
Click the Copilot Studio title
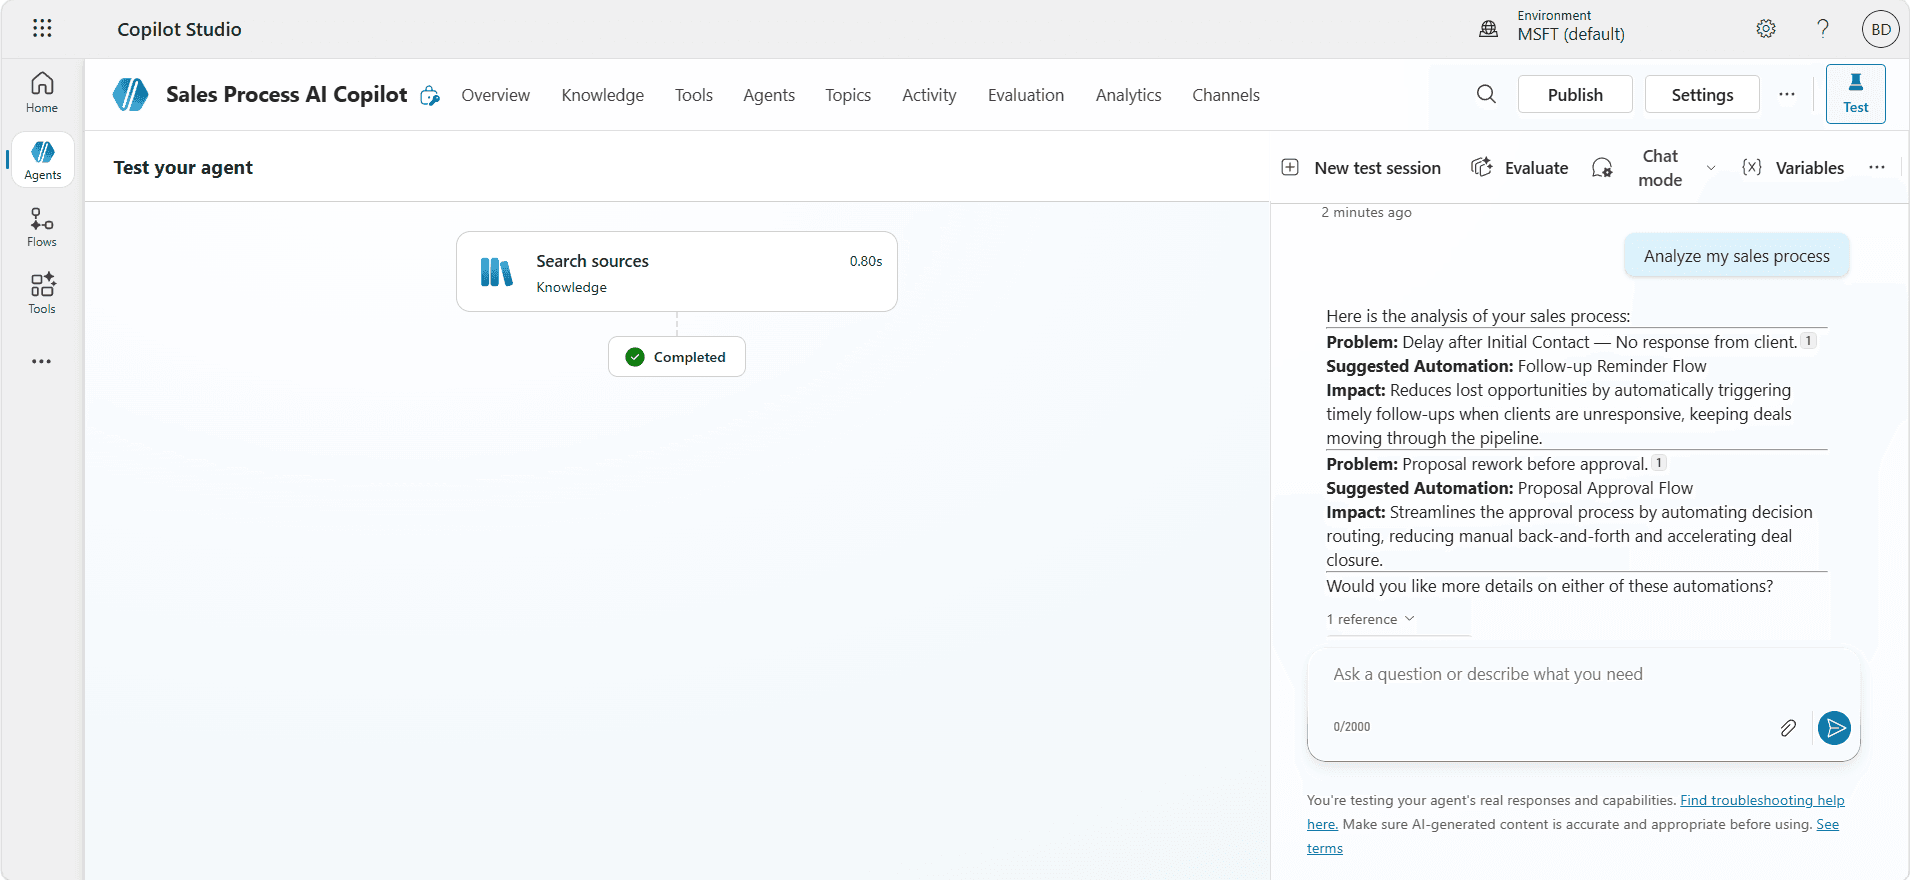[x=179, y=29]
